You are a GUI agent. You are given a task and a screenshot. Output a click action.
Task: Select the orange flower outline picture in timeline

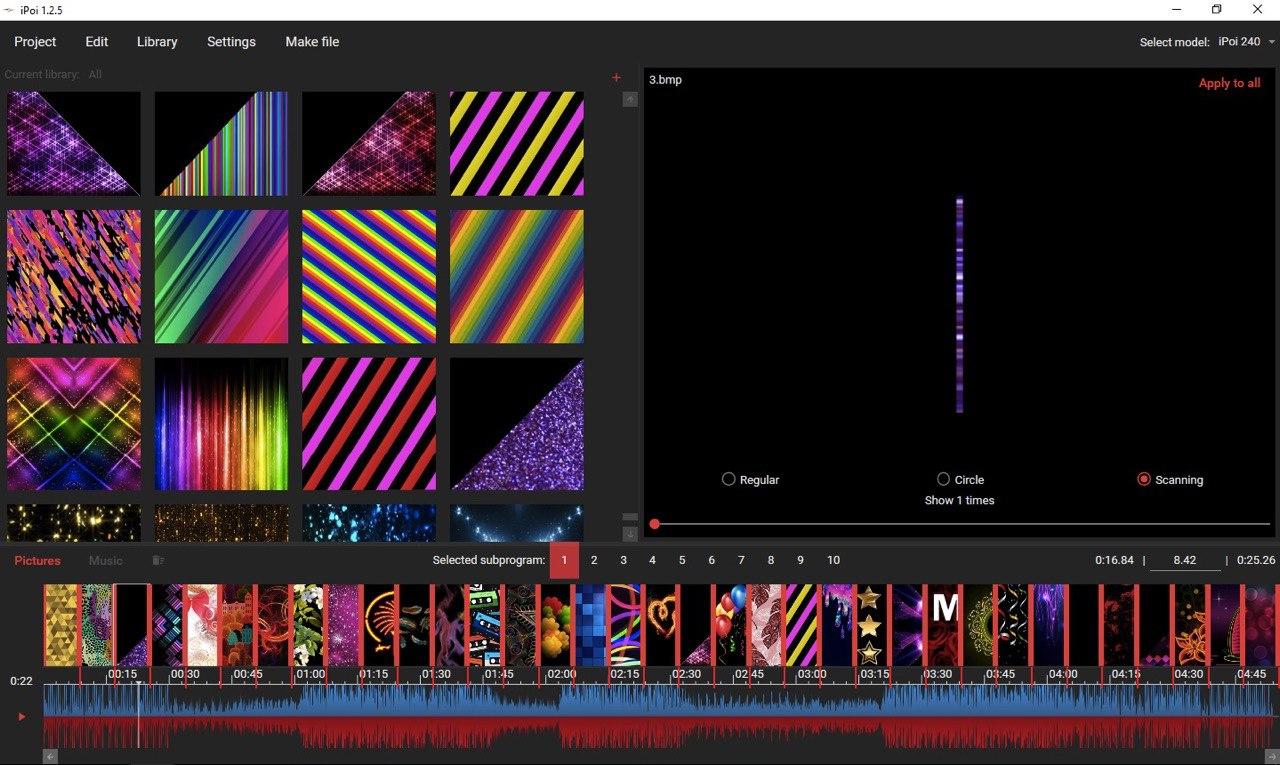(1190, 626)
